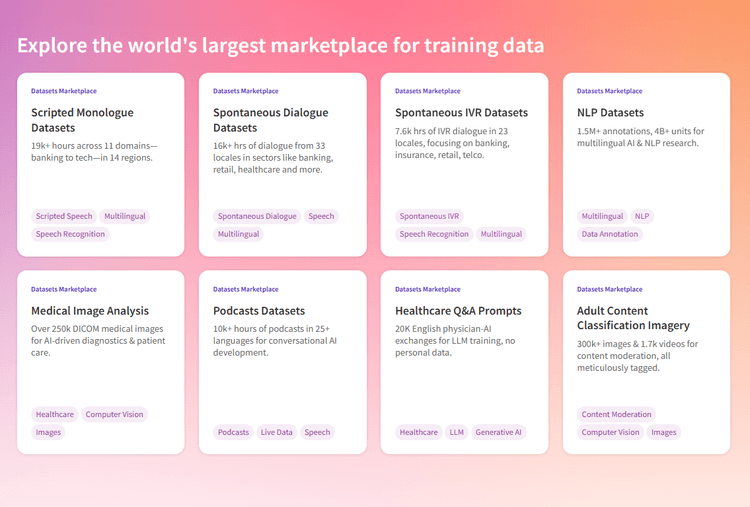Image resolution: width=750 pixels, height=507 pixels.
Task: Click the Spontaneous IVR tag pill
Action: click(429, 216)
